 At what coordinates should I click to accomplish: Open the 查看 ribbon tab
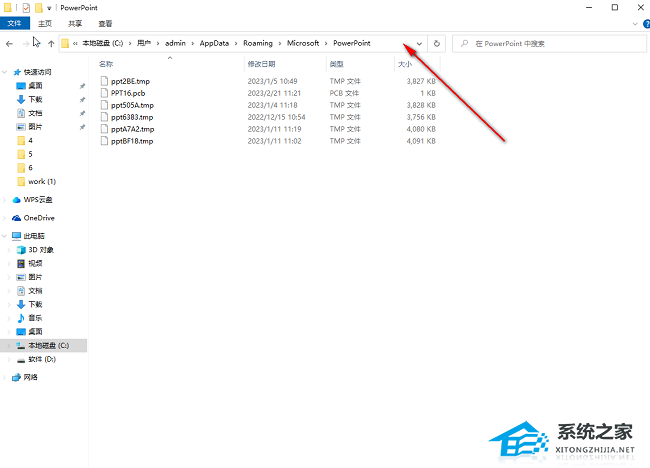[105, 24]
